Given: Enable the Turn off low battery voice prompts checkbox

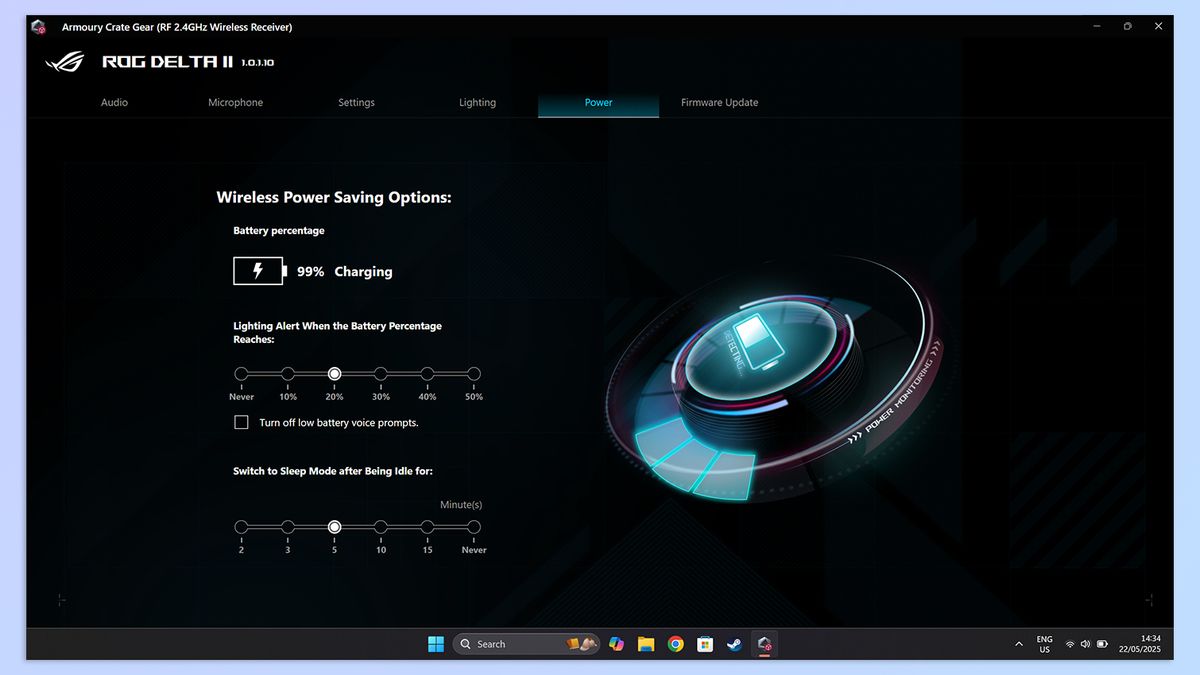Looking at the screenshot, I should point(241,422).
